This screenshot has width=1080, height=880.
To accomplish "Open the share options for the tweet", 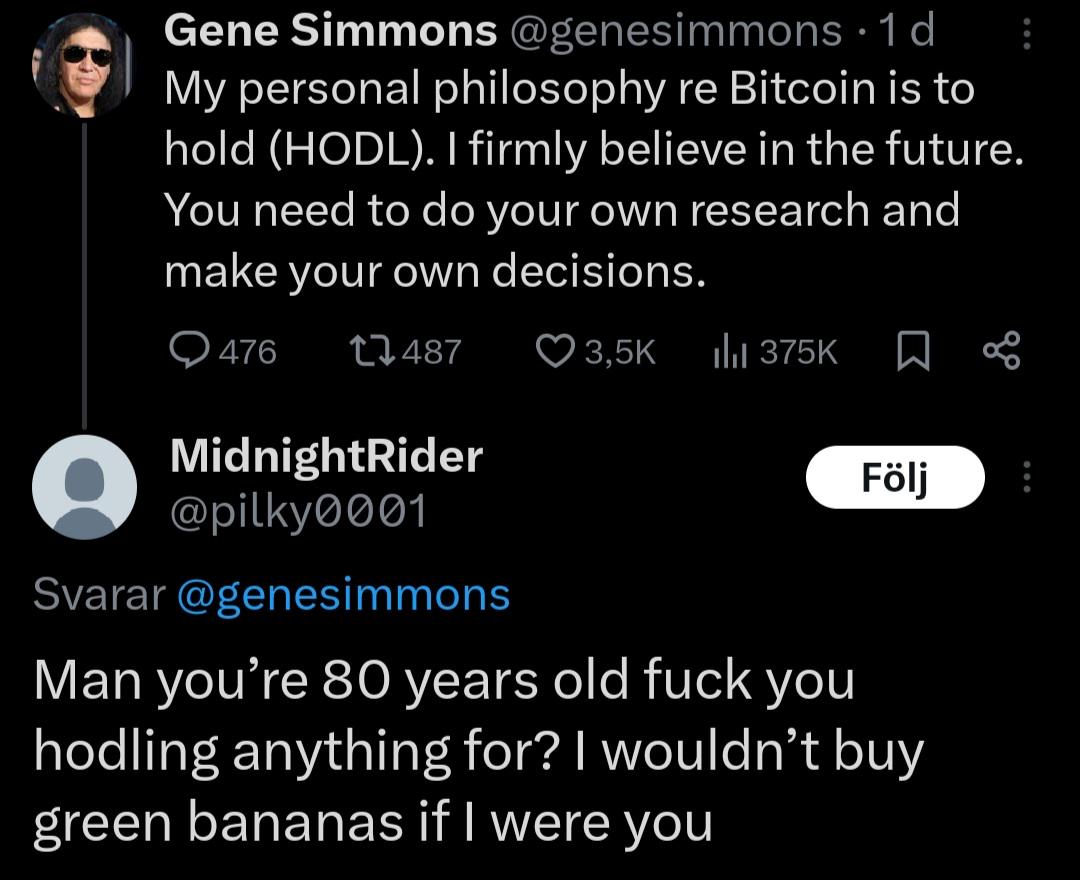I will [1003, 350].
